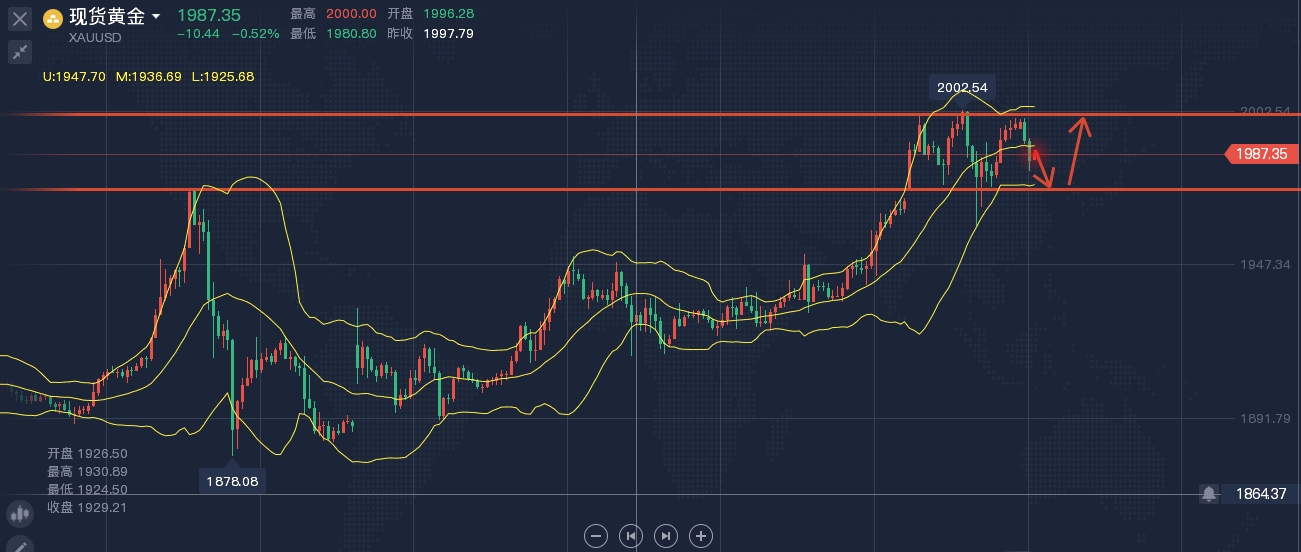Viewport: 1301px width, 552px height.
Task: Click the collapse fullscreen arrows icon
Action: pos(20,52)
